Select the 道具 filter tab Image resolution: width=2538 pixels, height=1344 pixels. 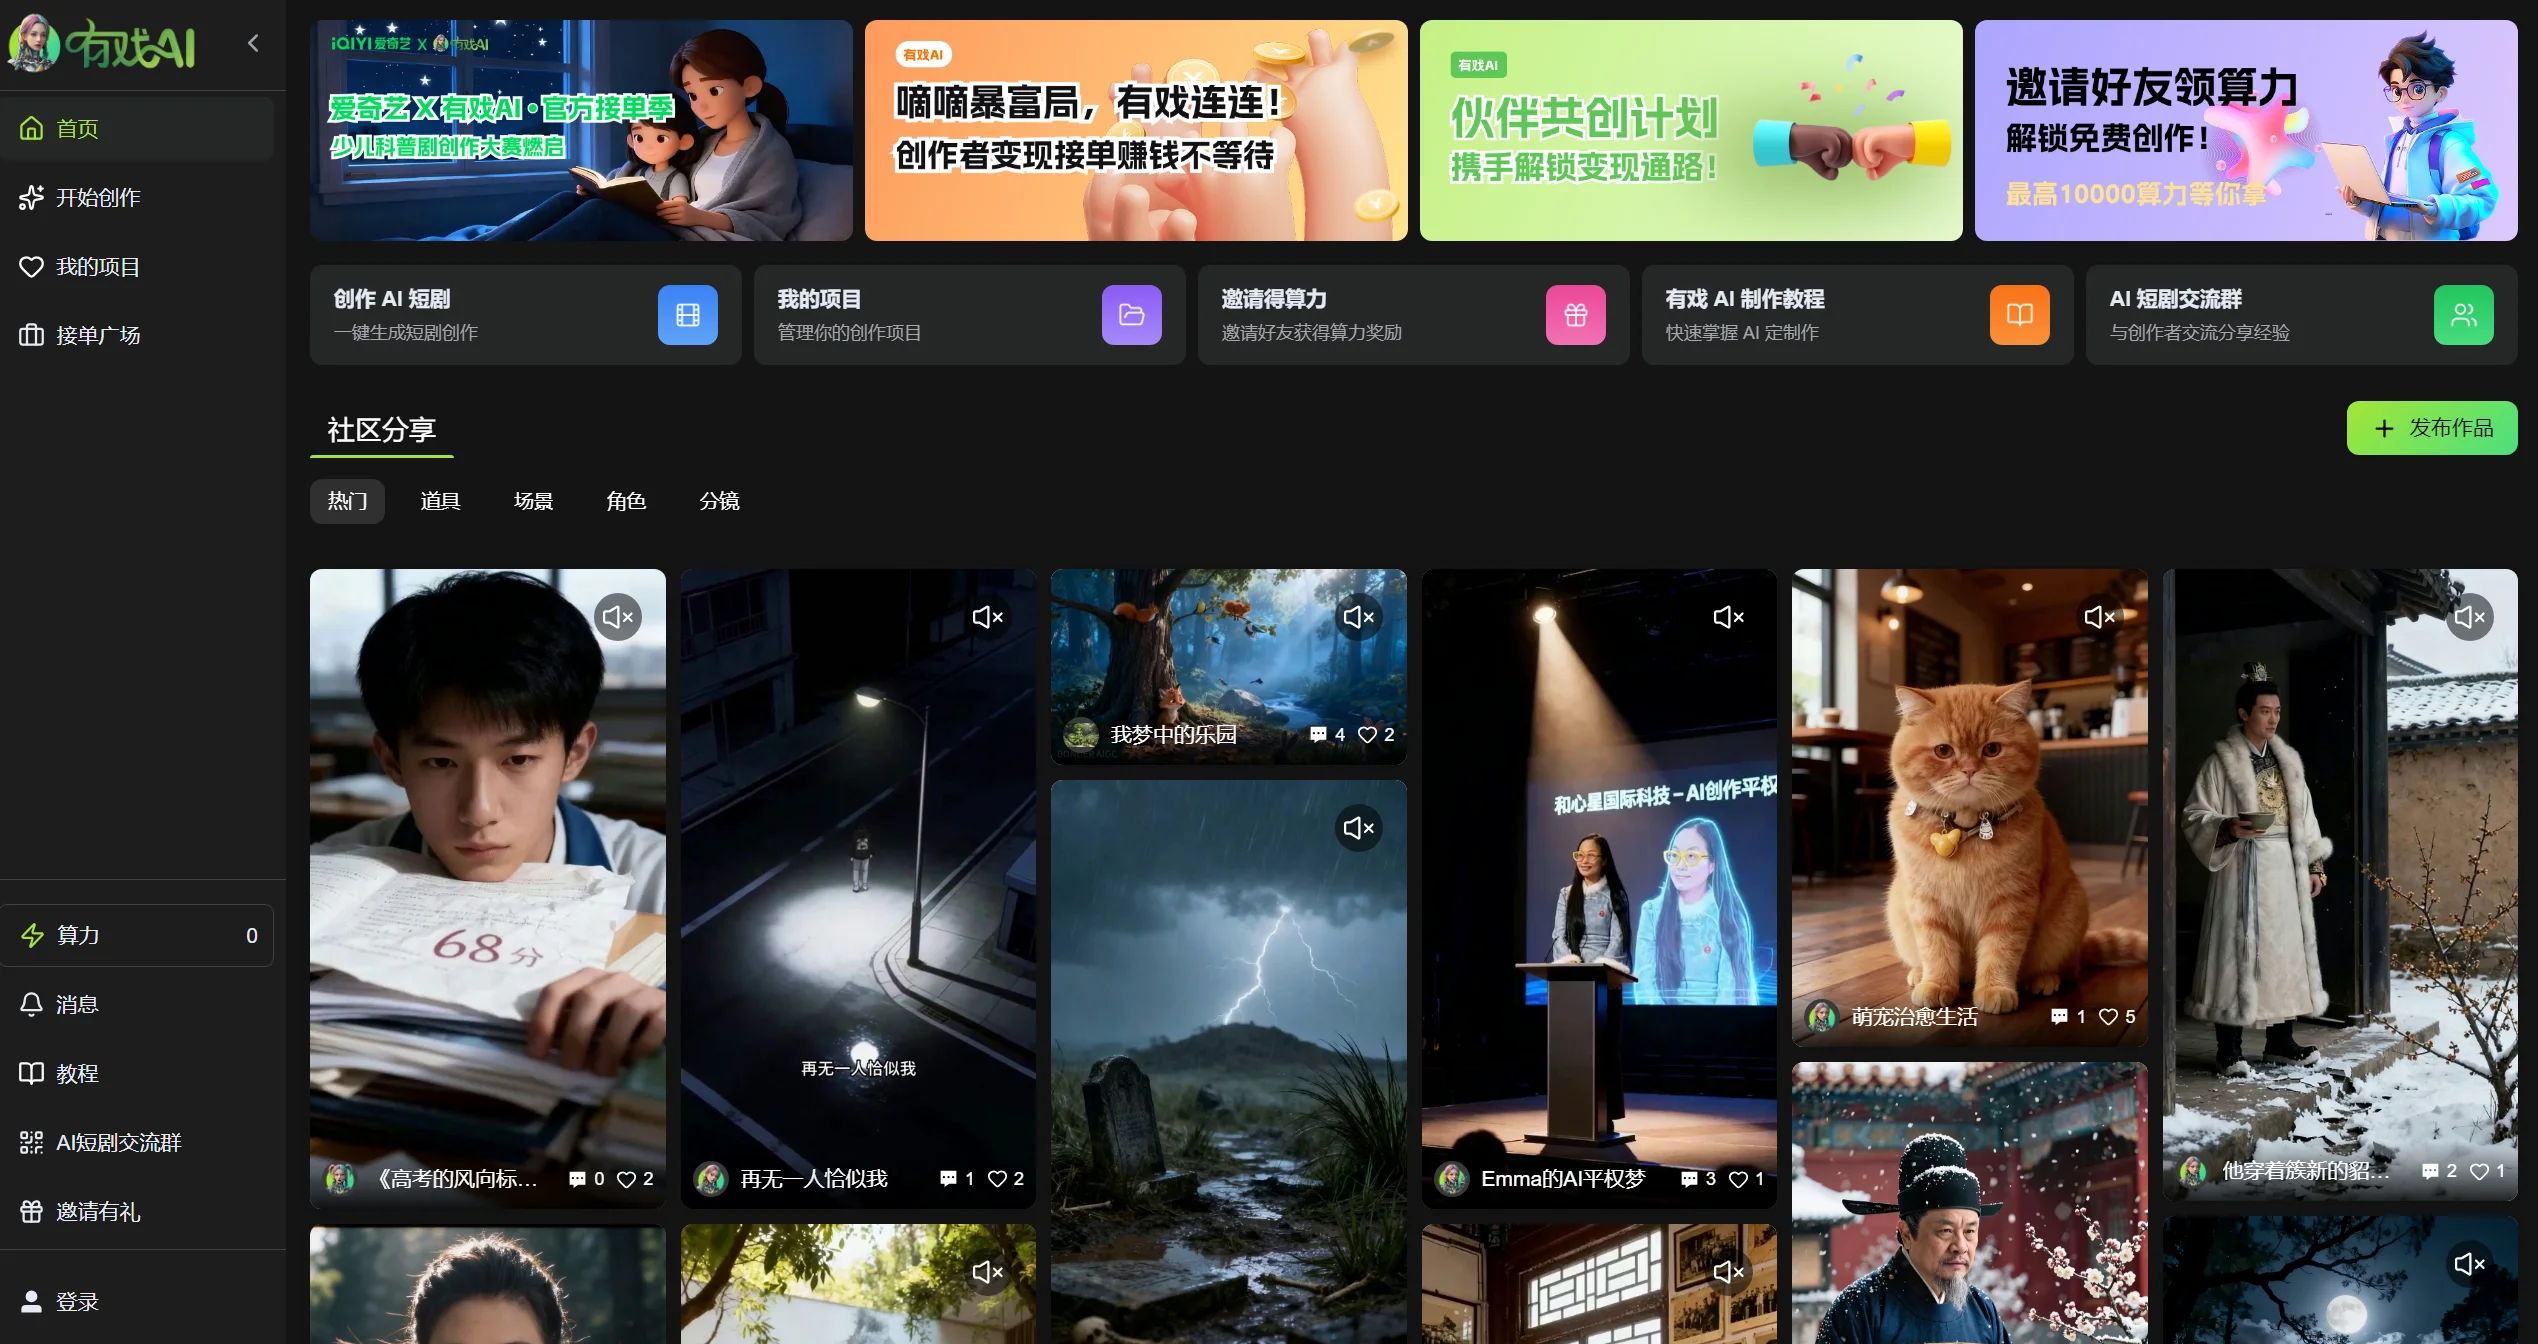coord(440,501)
